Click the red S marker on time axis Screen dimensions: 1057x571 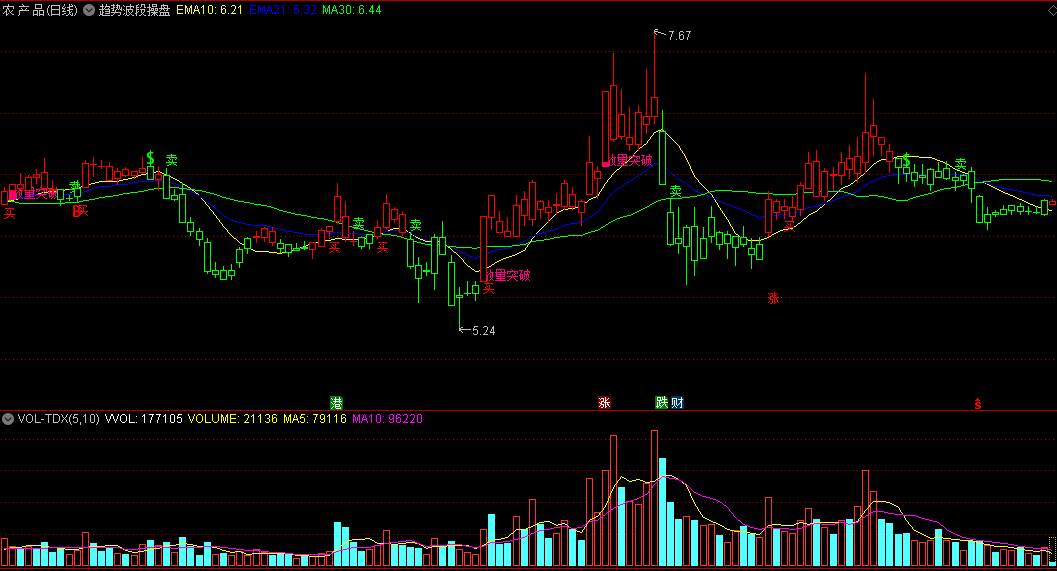[x=977, y=404]
